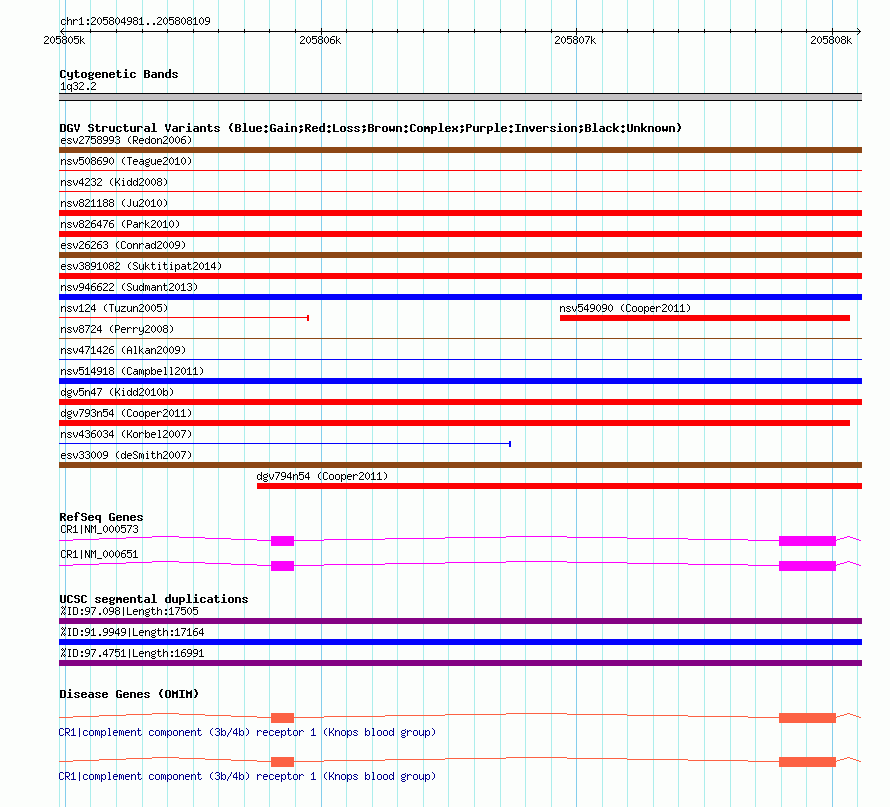
Task: Click the esv3891082 (Suktitipat2014) label
Action: coord(141,266)
